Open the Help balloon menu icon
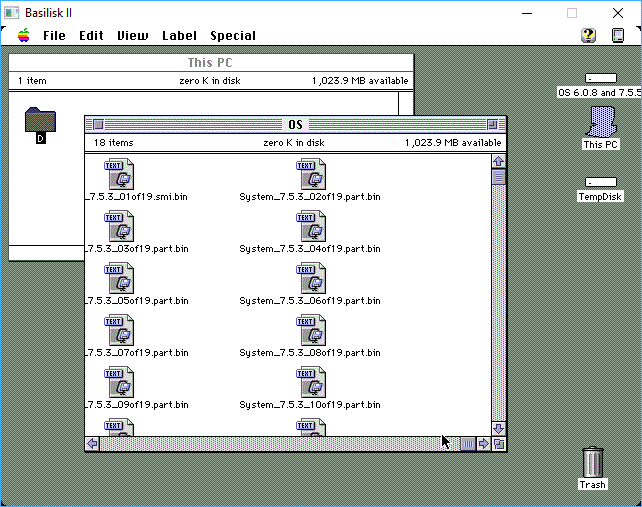 pyautogui.click(x=588, y=36)
